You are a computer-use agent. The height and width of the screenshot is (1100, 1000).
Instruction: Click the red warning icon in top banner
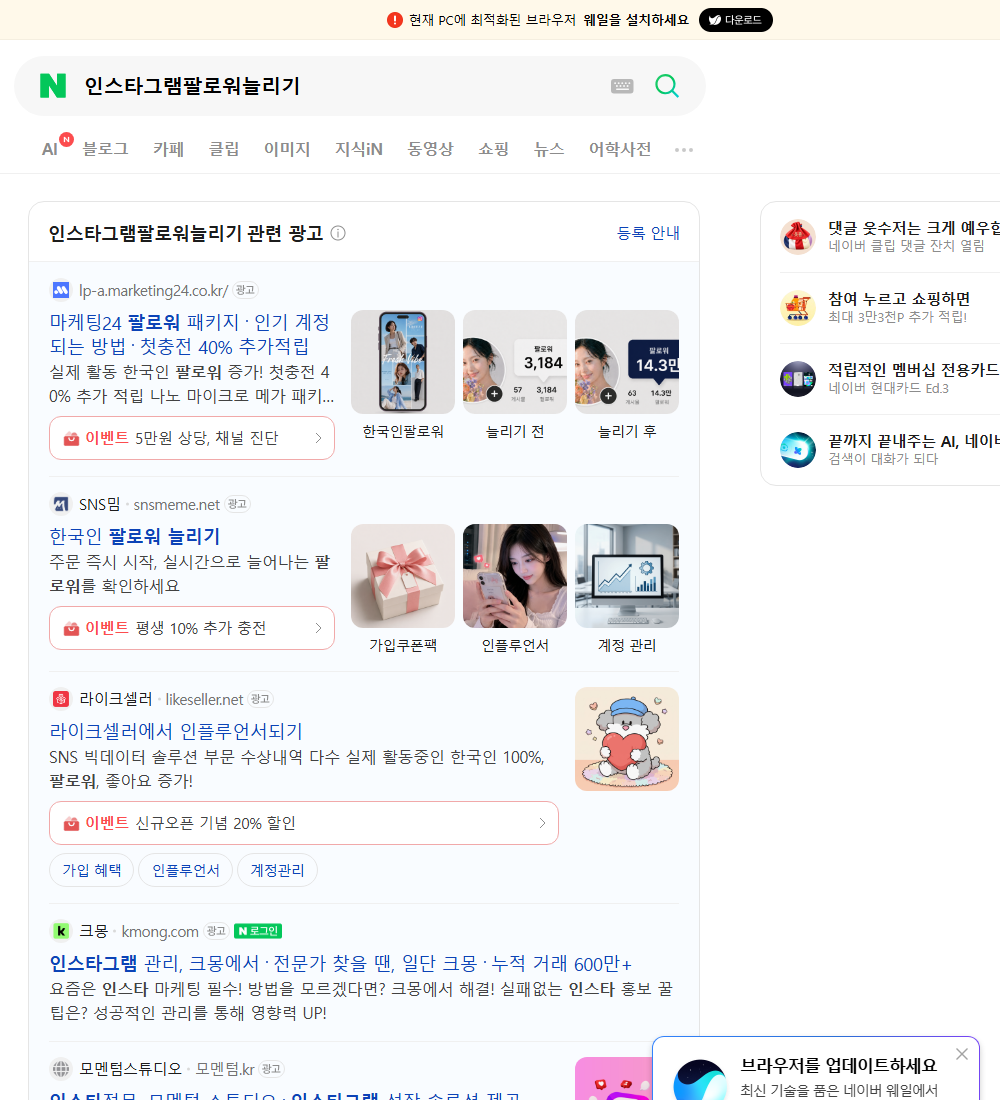[x=394, y=20]
